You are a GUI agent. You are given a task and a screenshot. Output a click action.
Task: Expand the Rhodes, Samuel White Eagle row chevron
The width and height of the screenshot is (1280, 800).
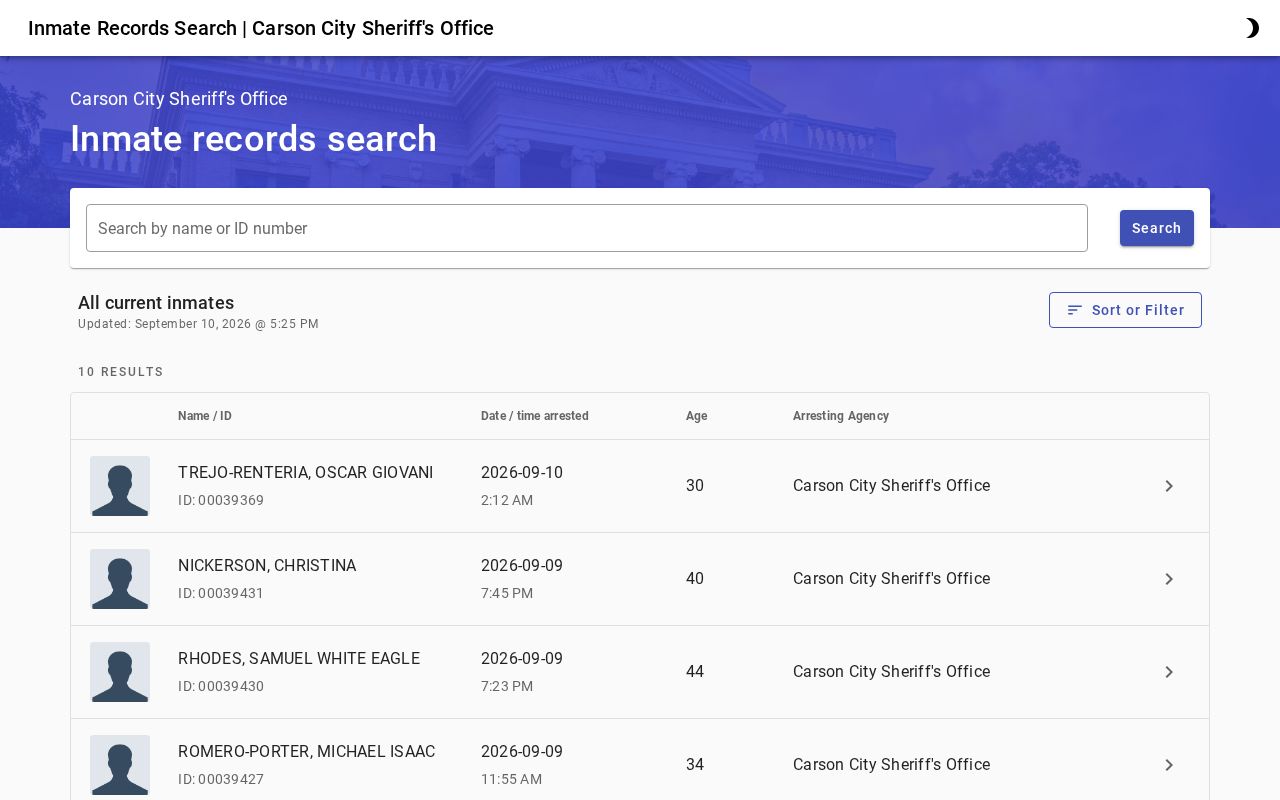[x=1169, y=672]
